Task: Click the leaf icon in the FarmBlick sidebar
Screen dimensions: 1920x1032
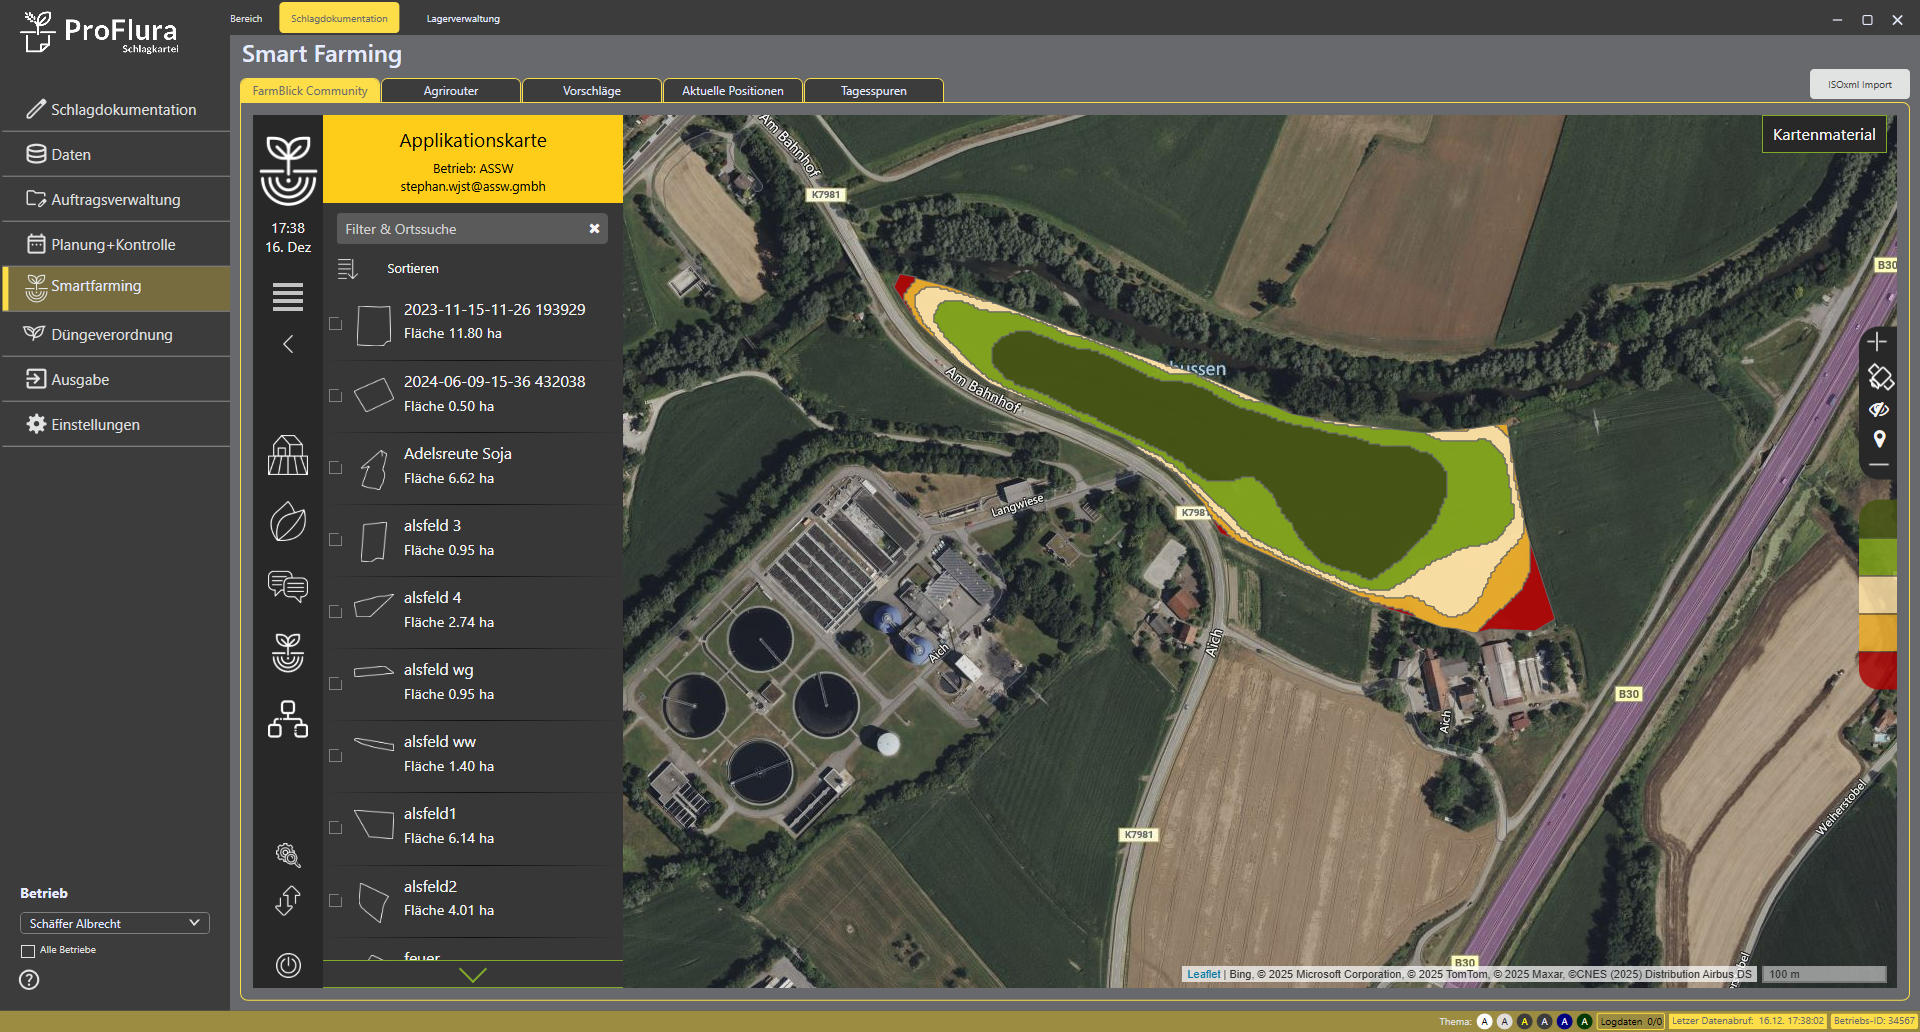Action: [x=288, y=522]
